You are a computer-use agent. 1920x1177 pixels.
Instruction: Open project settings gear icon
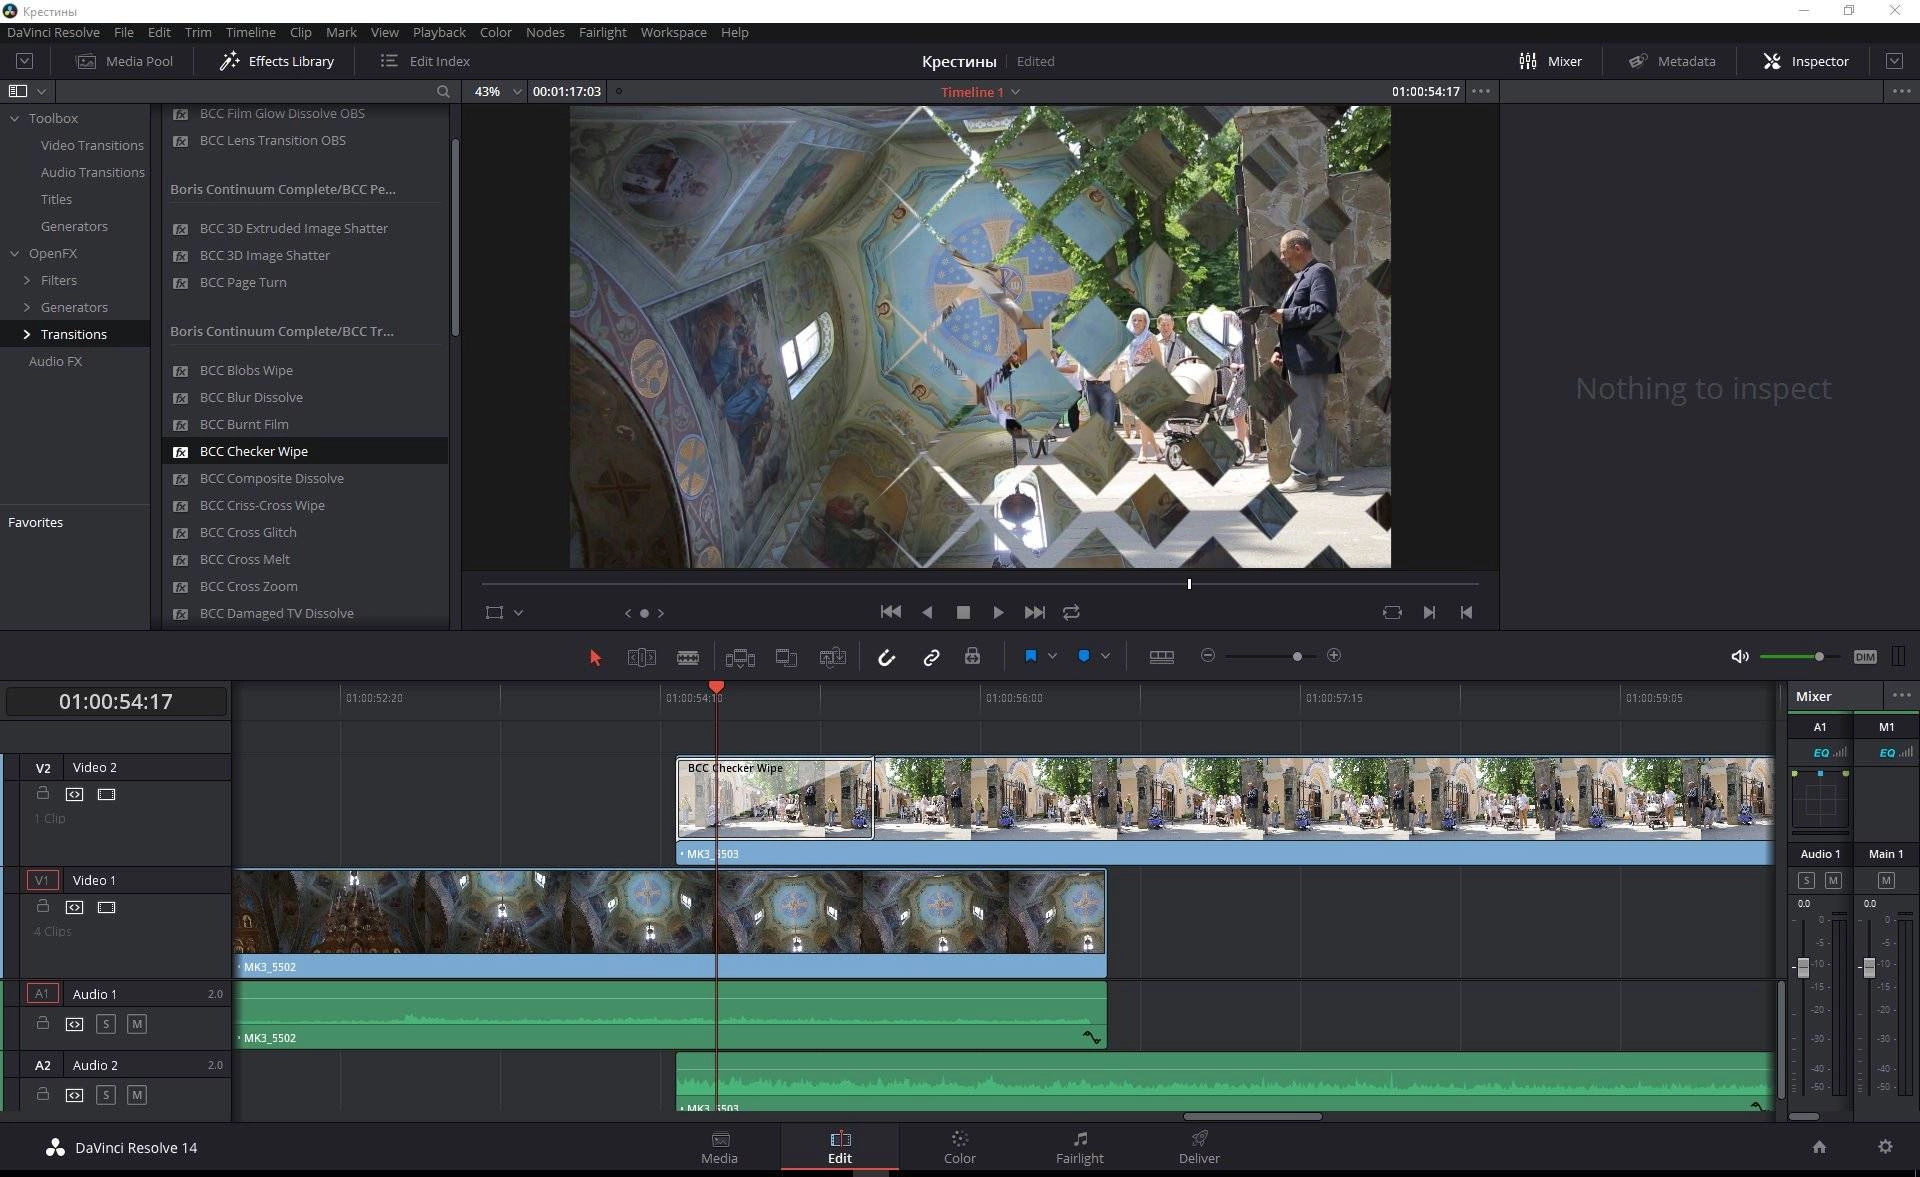1885,1147
